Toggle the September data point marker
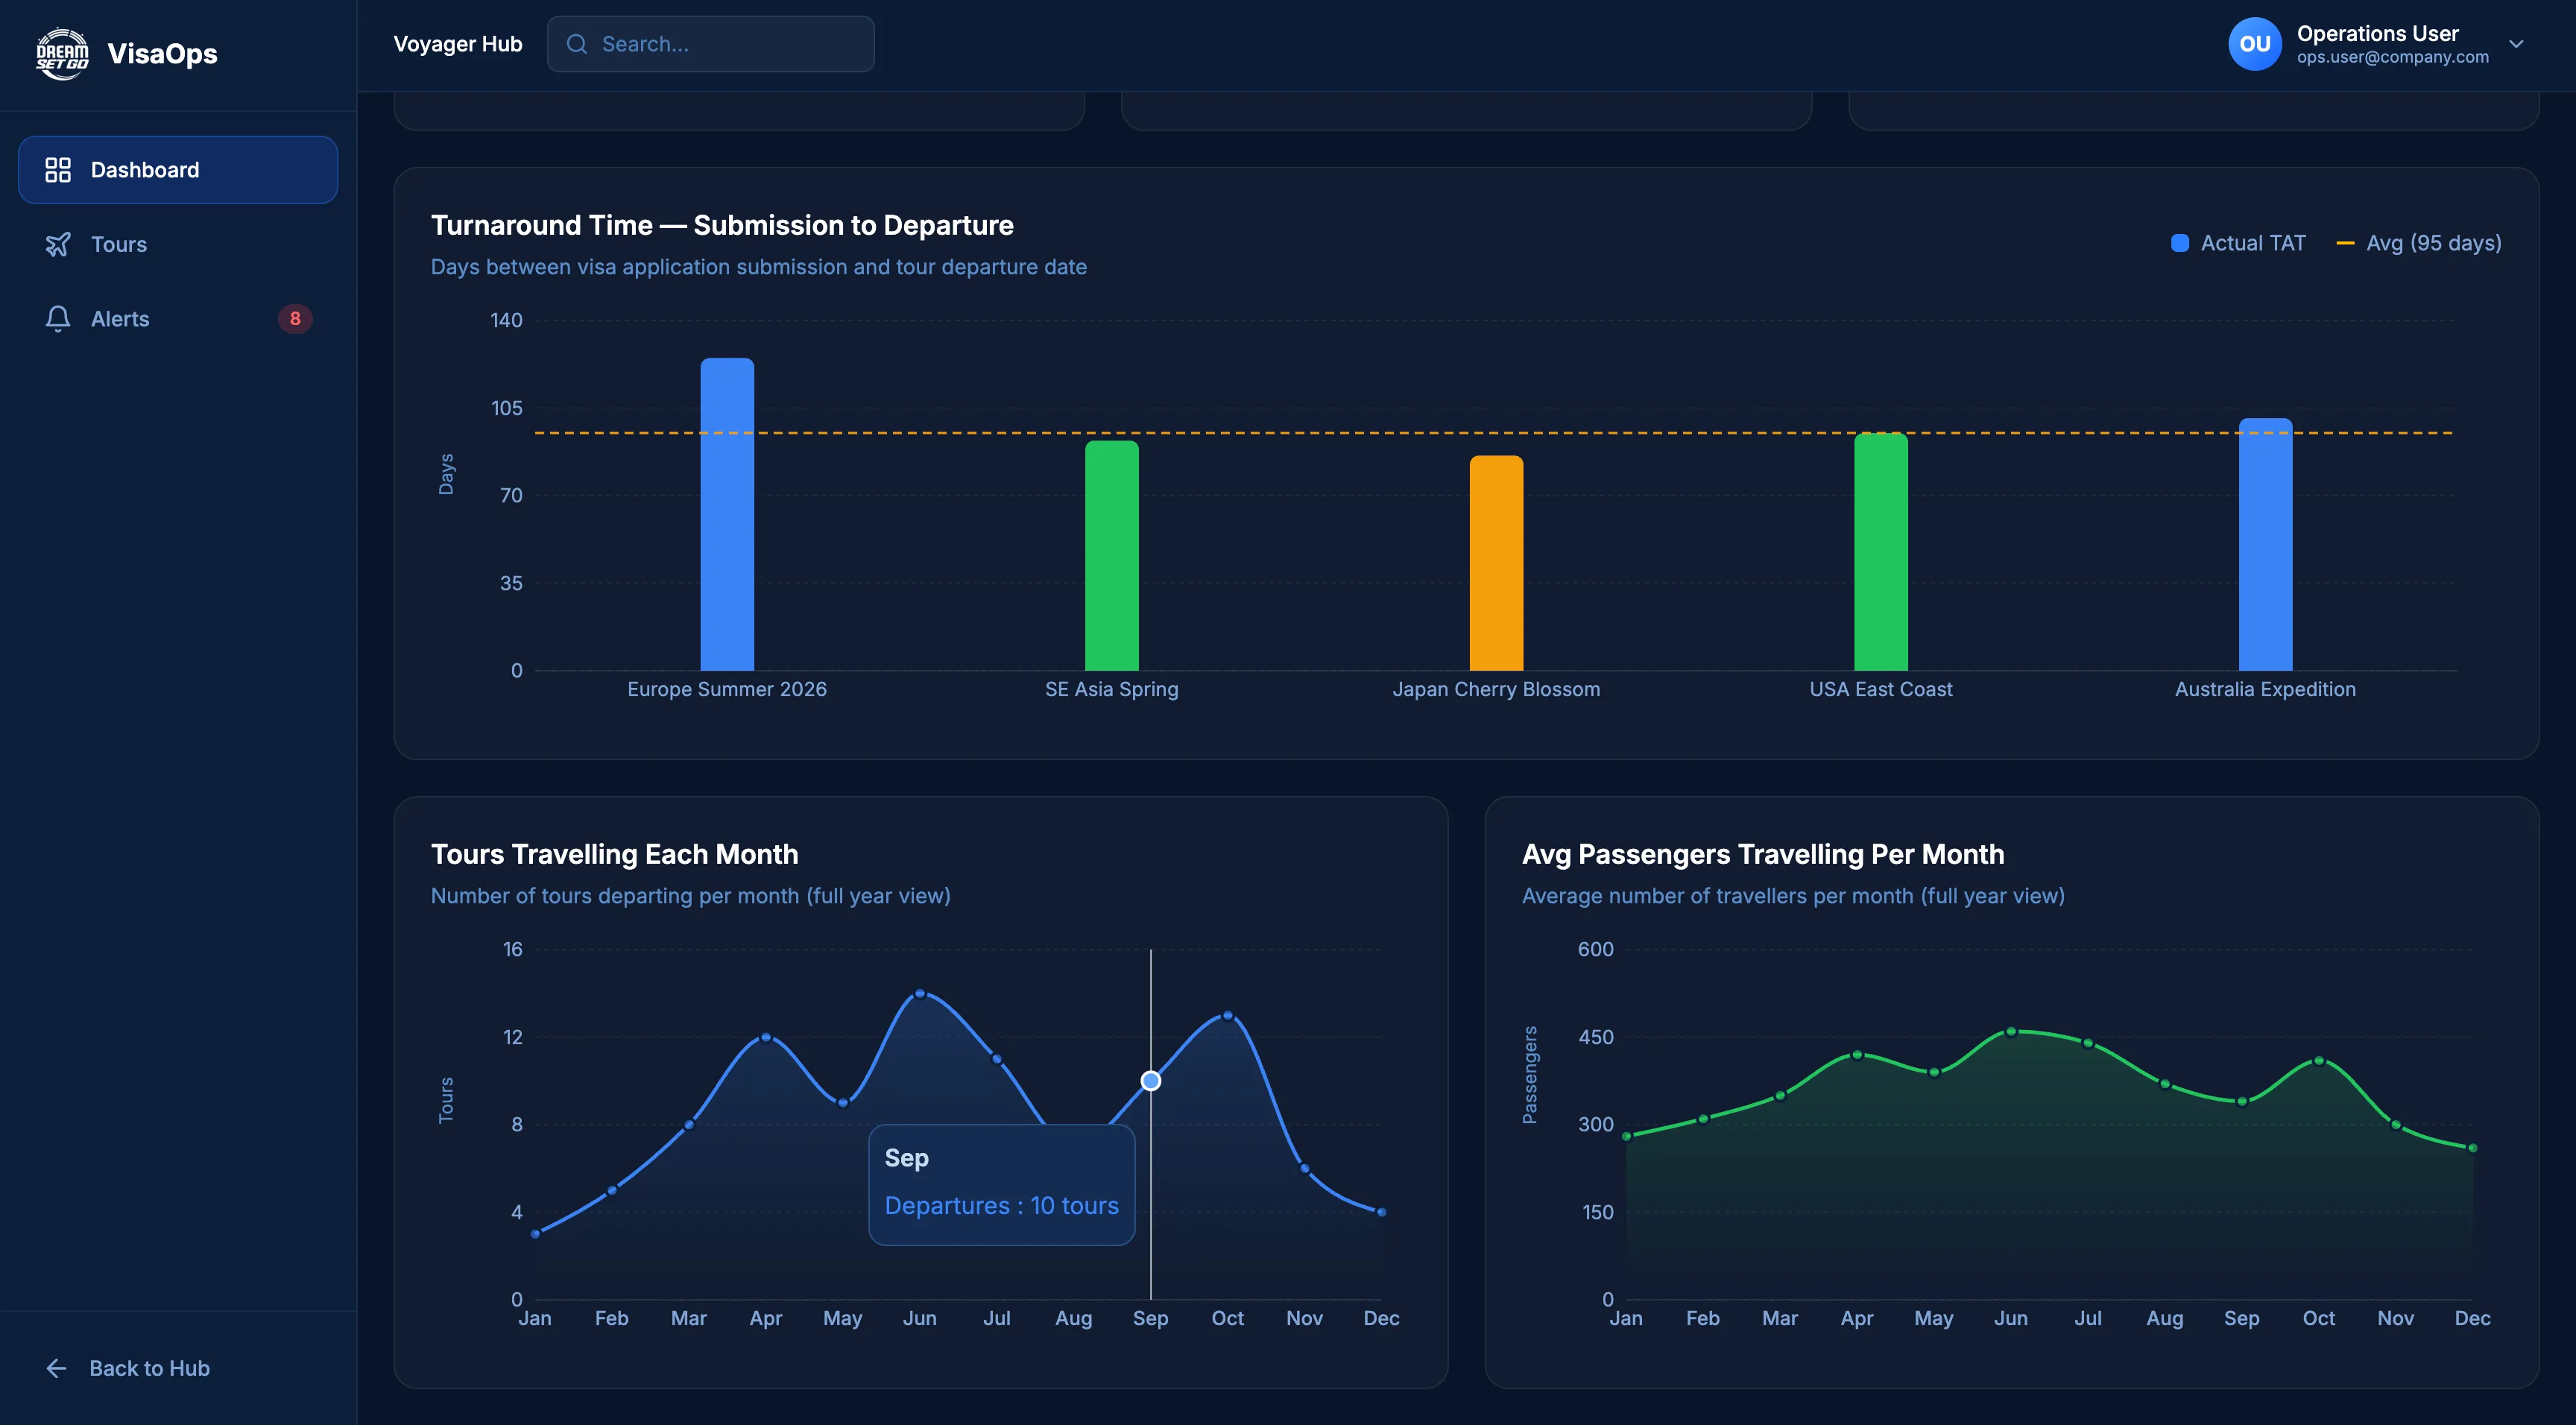Screen dimensions: 2576x1425 [1150, 1080]
